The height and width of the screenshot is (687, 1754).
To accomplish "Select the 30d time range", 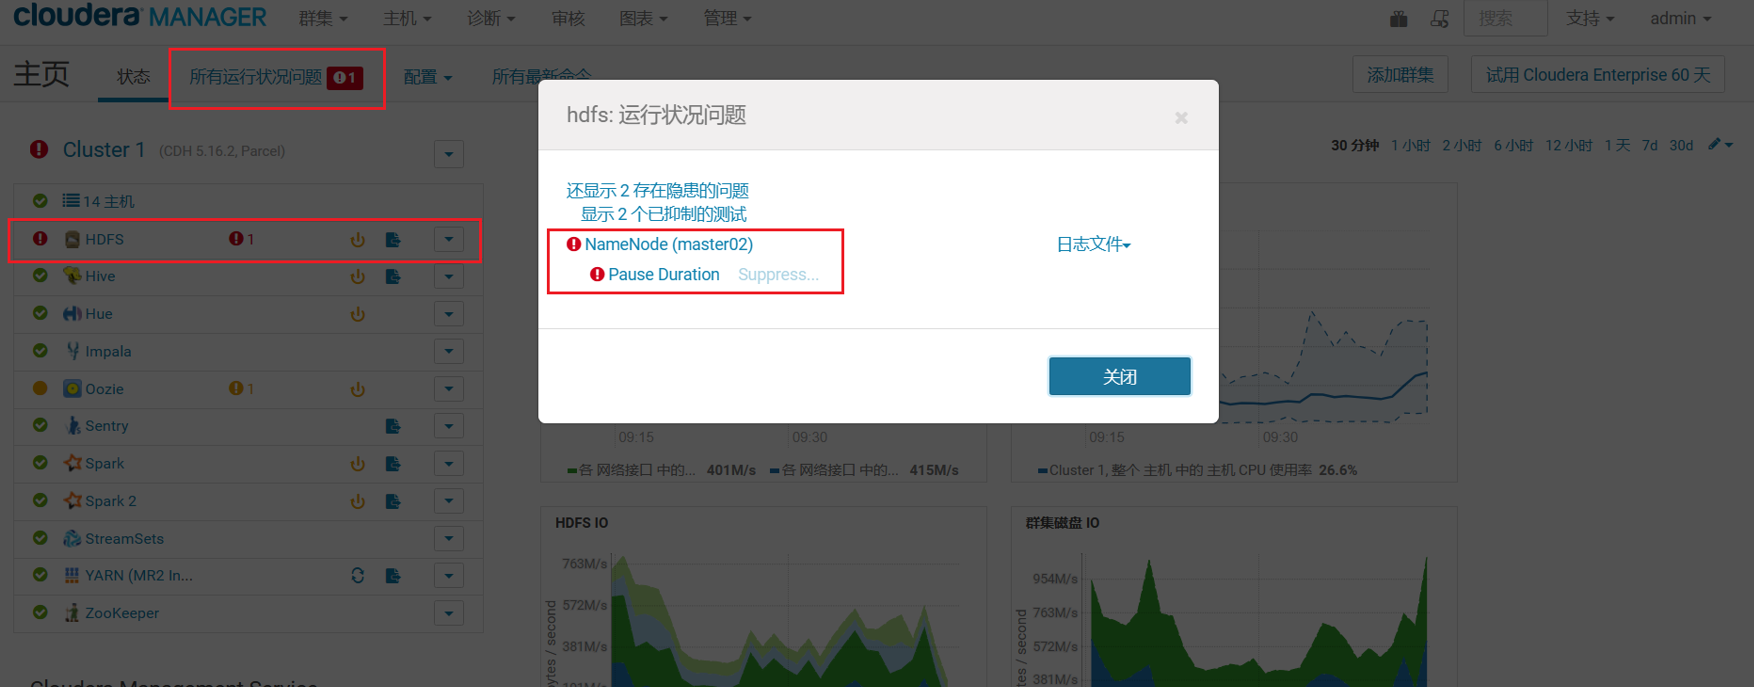I will (x=1681, y=145).
